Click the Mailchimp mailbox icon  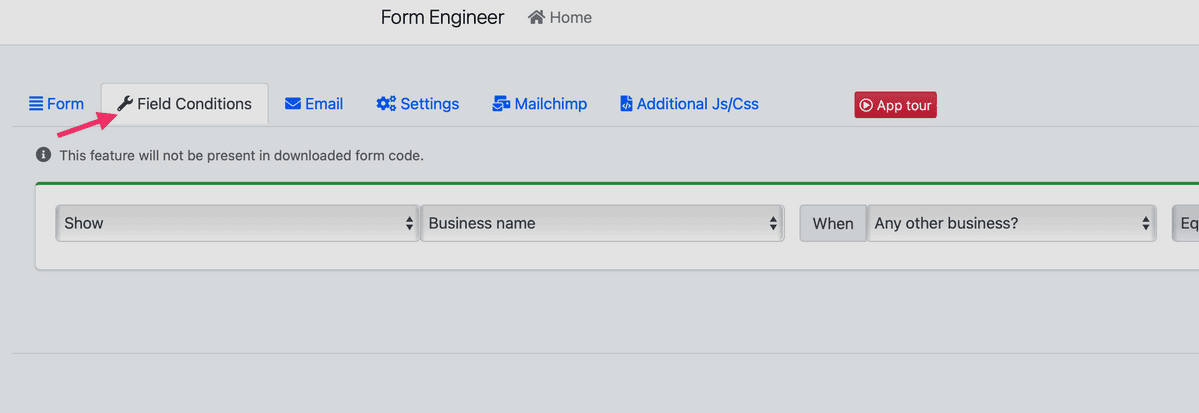[x=501, y=104]
